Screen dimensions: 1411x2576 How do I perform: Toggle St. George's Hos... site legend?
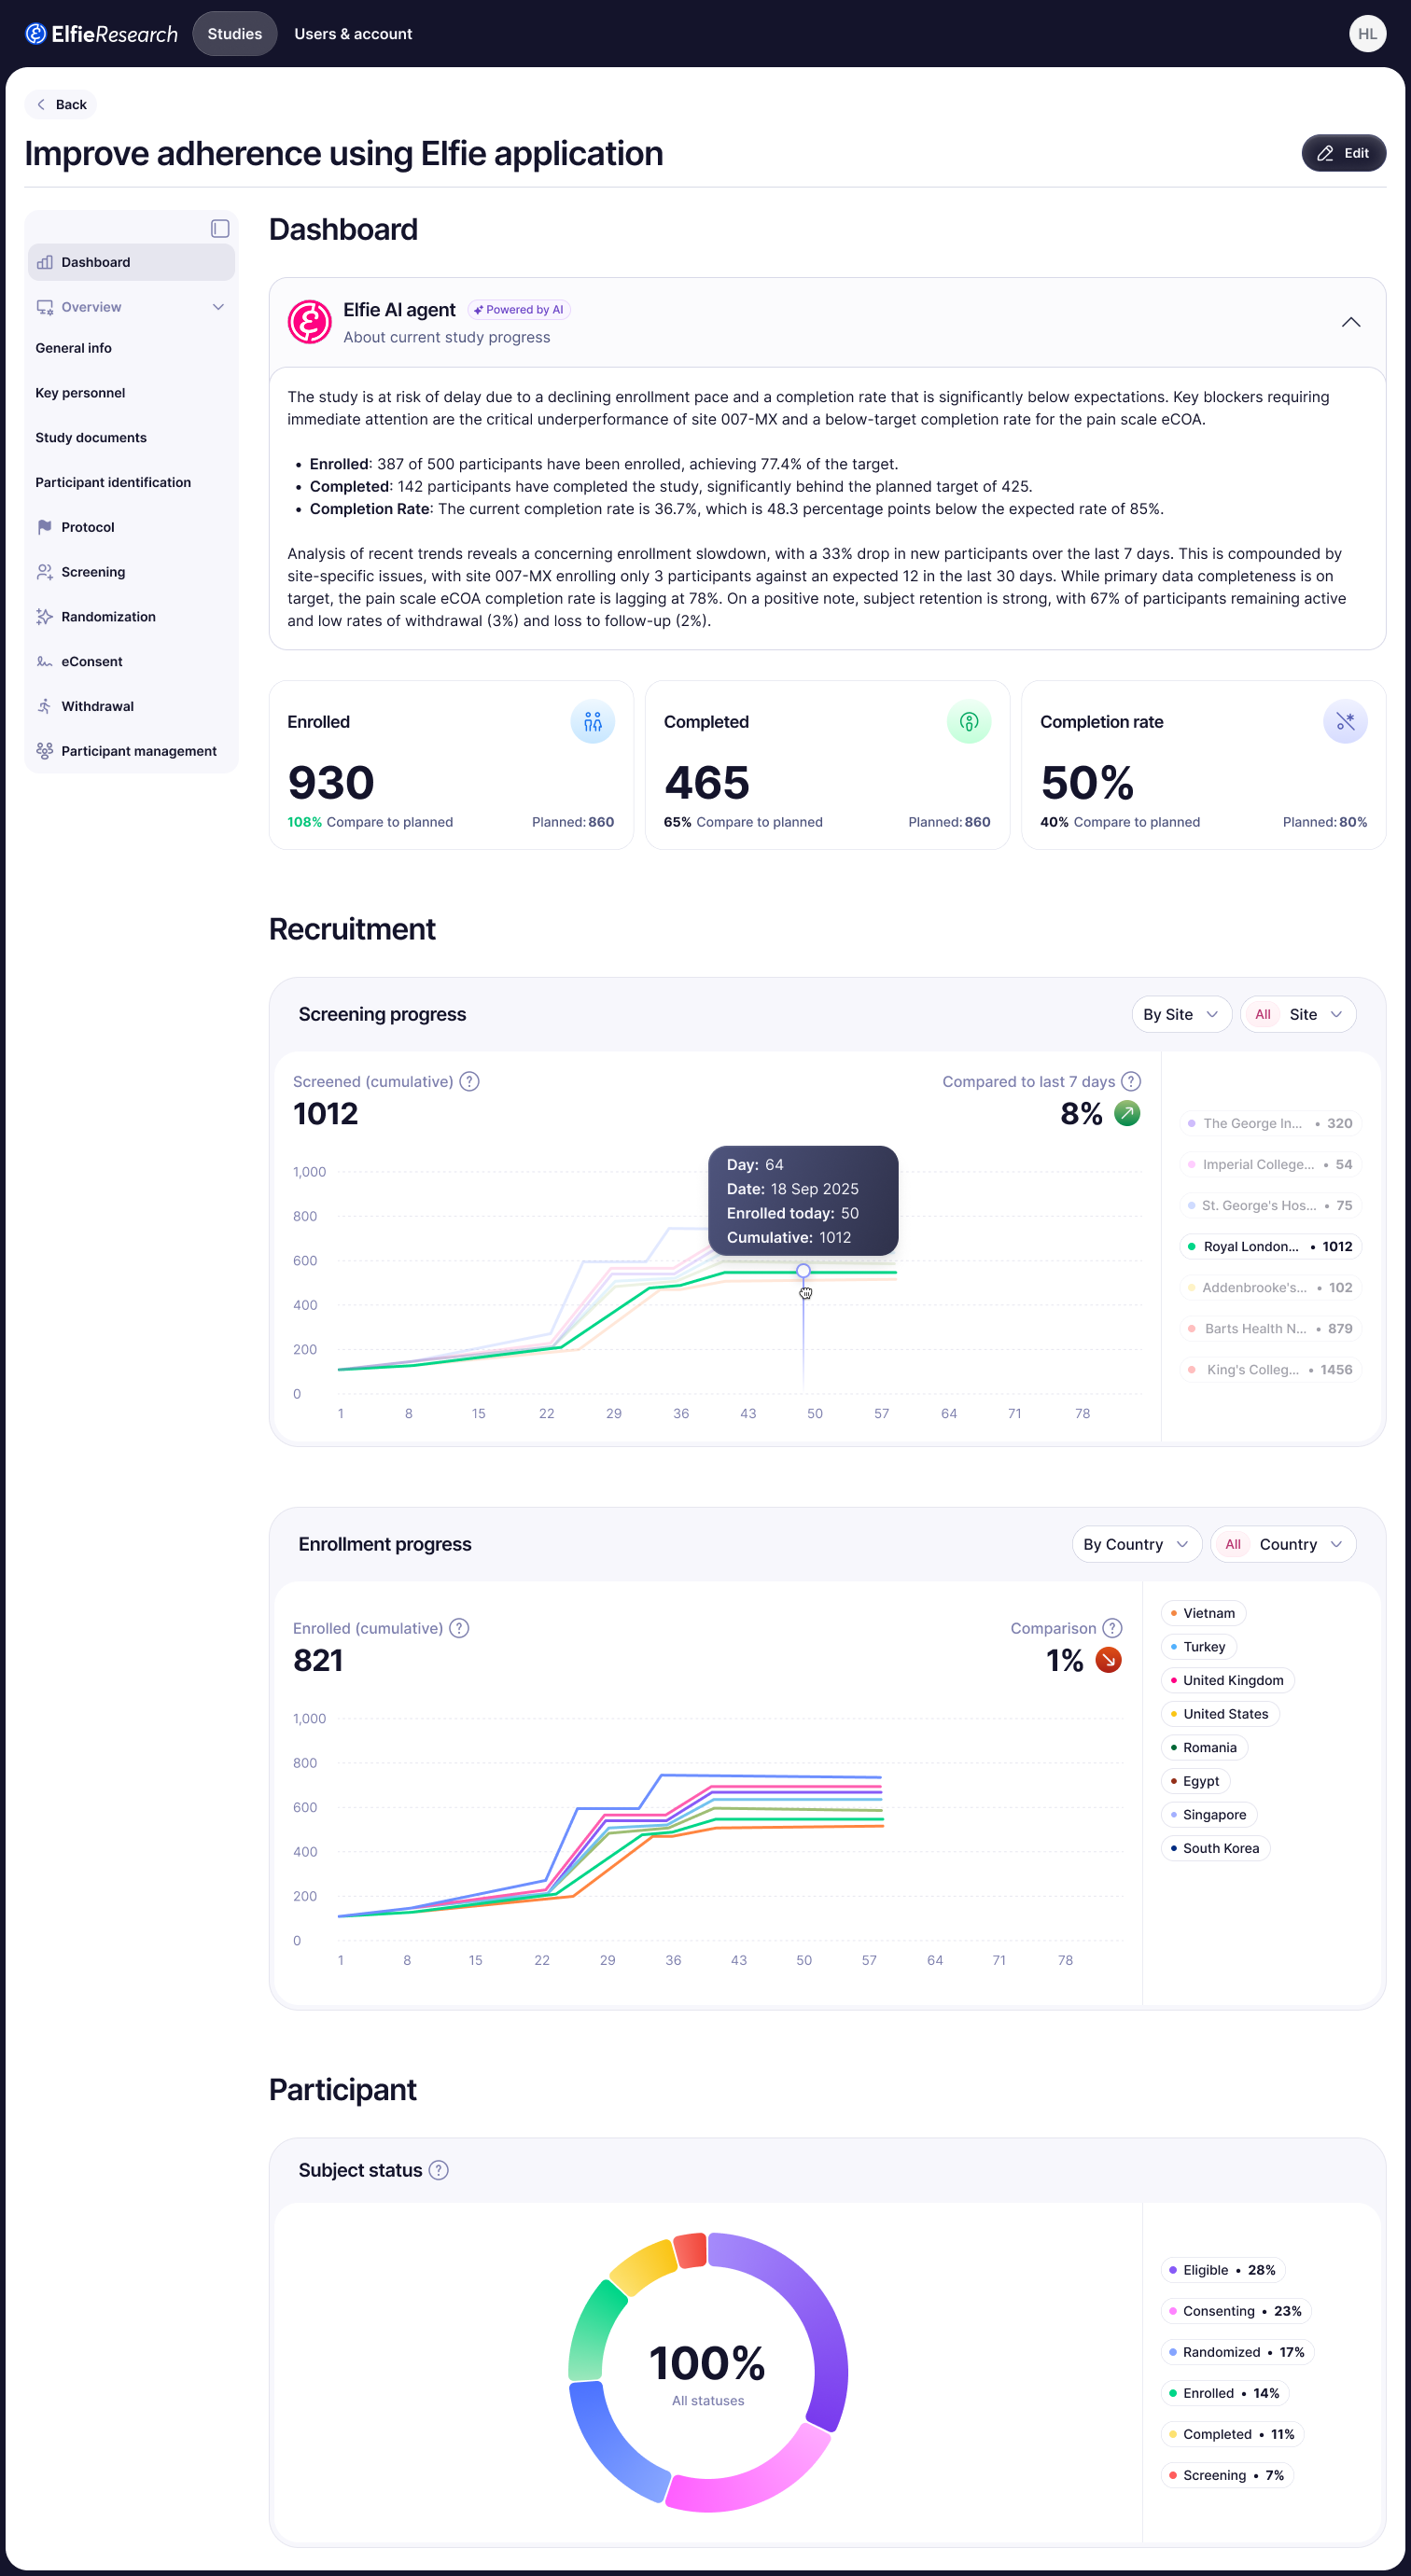pyautogui.click(x=1270, y=1205)
